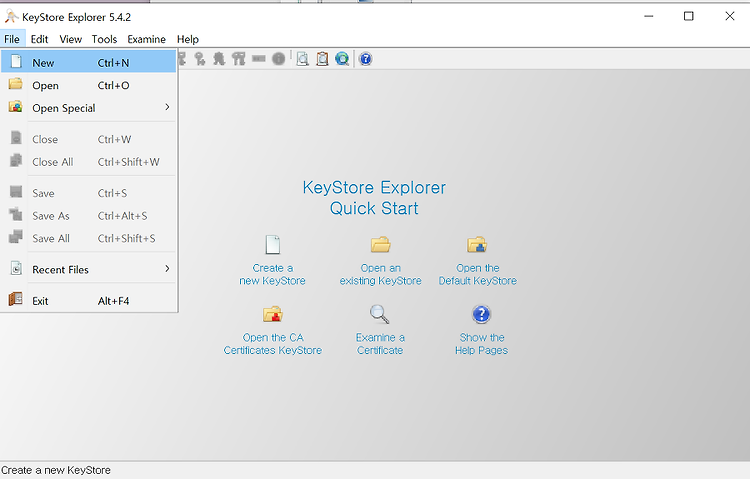Click the folder icon above Open the CA Certificates KeyStore
The width and height of the screenshot is (750, 479).
pyautogui.click(x=273, y=314)
